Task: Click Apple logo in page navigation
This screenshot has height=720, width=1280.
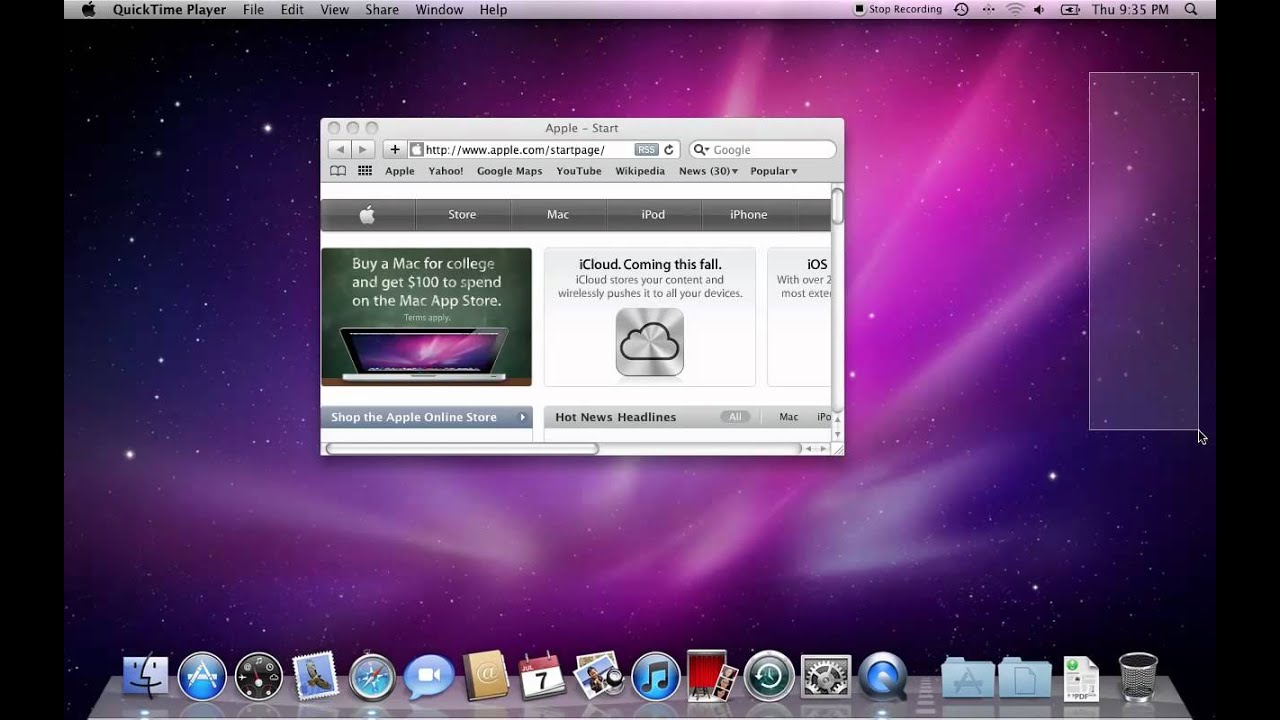Action: click(x=367, y=214)
